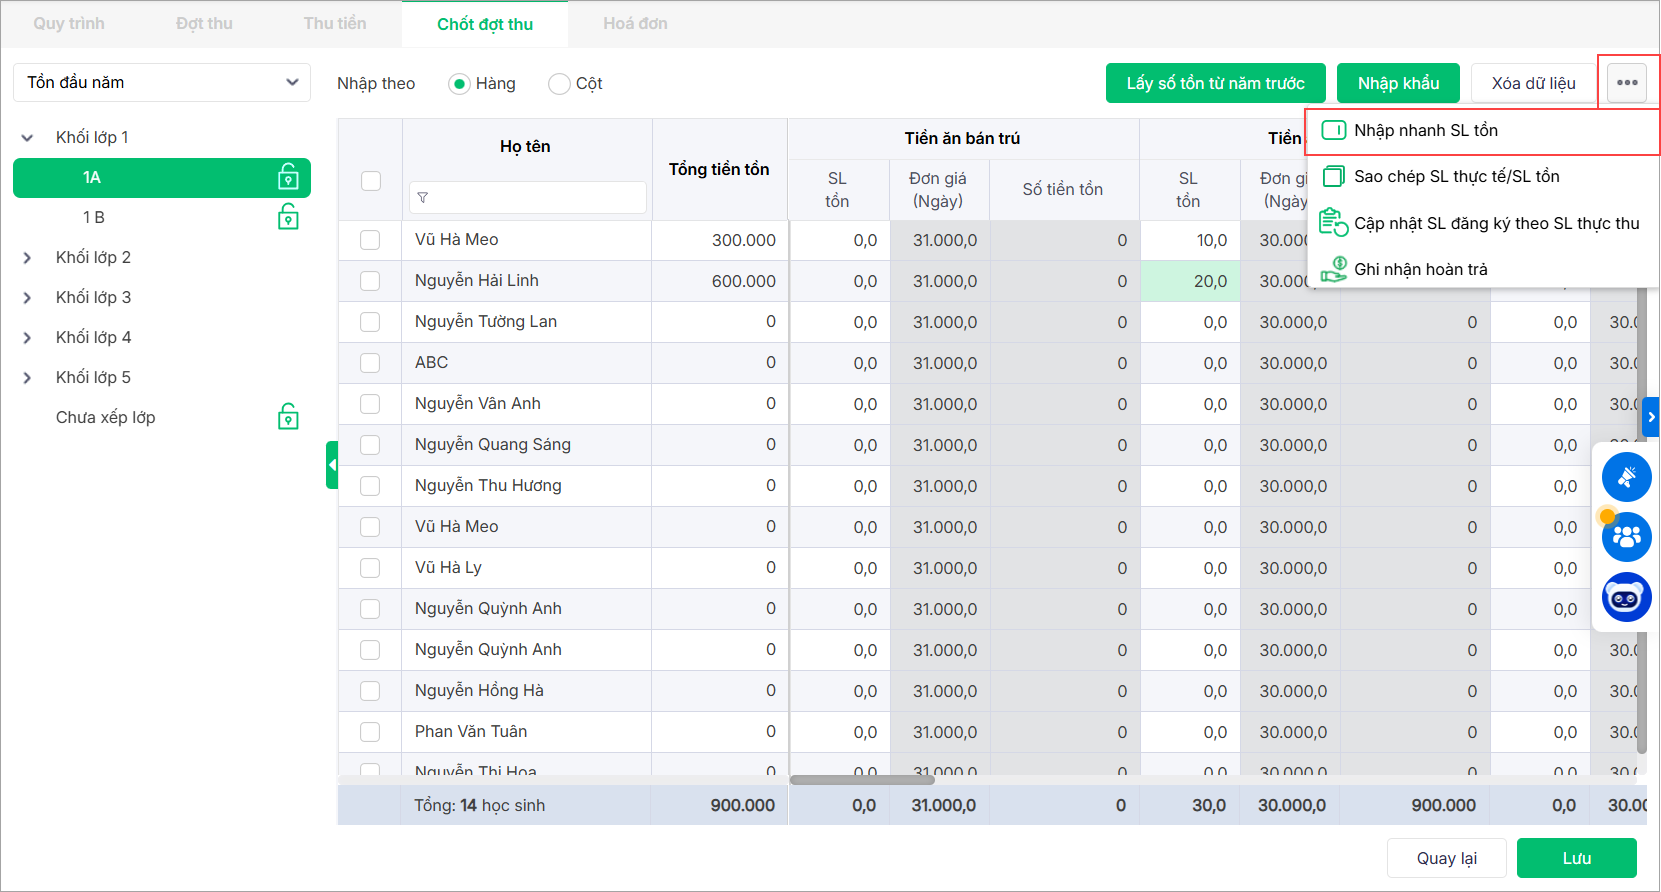Click Lấy số tồn từ năm trước button
1661x892 pixels.
point(1215,83)
